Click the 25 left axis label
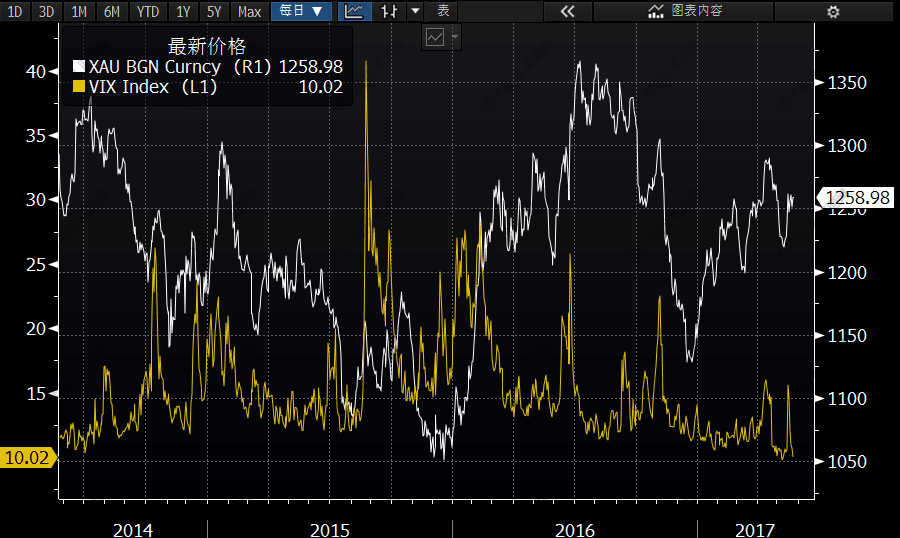900x538 pixels. 36,265
